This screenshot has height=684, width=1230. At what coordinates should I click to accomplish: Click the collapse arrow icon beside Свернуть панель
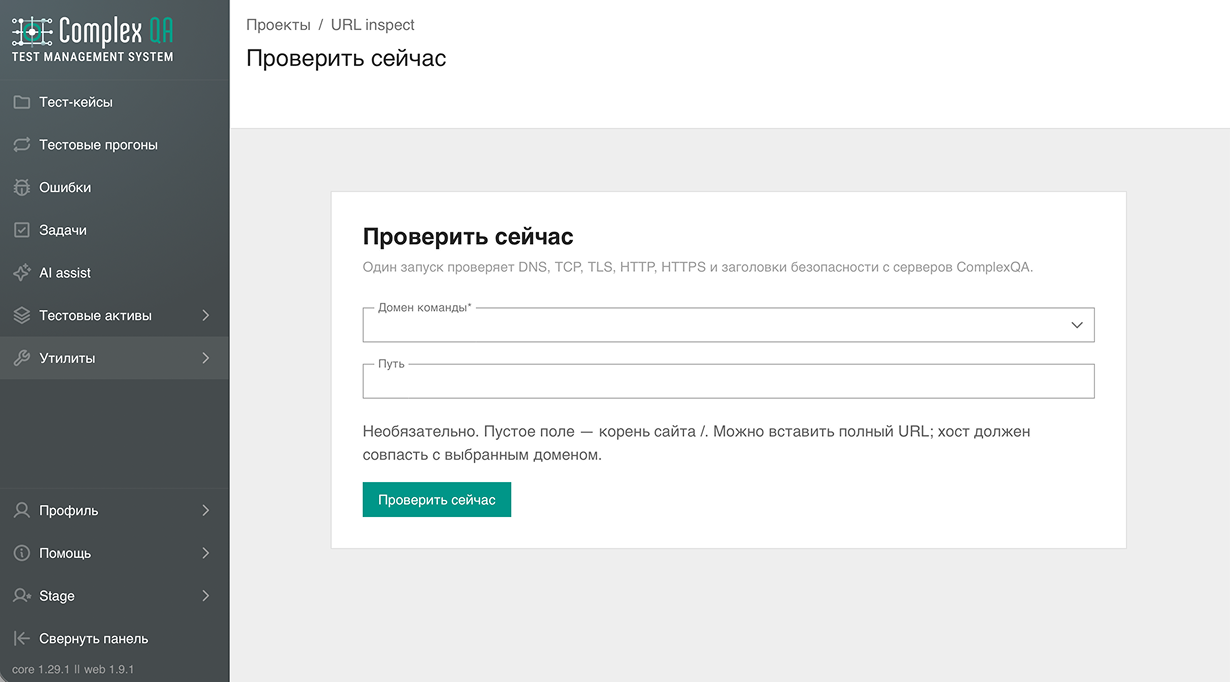22,638
